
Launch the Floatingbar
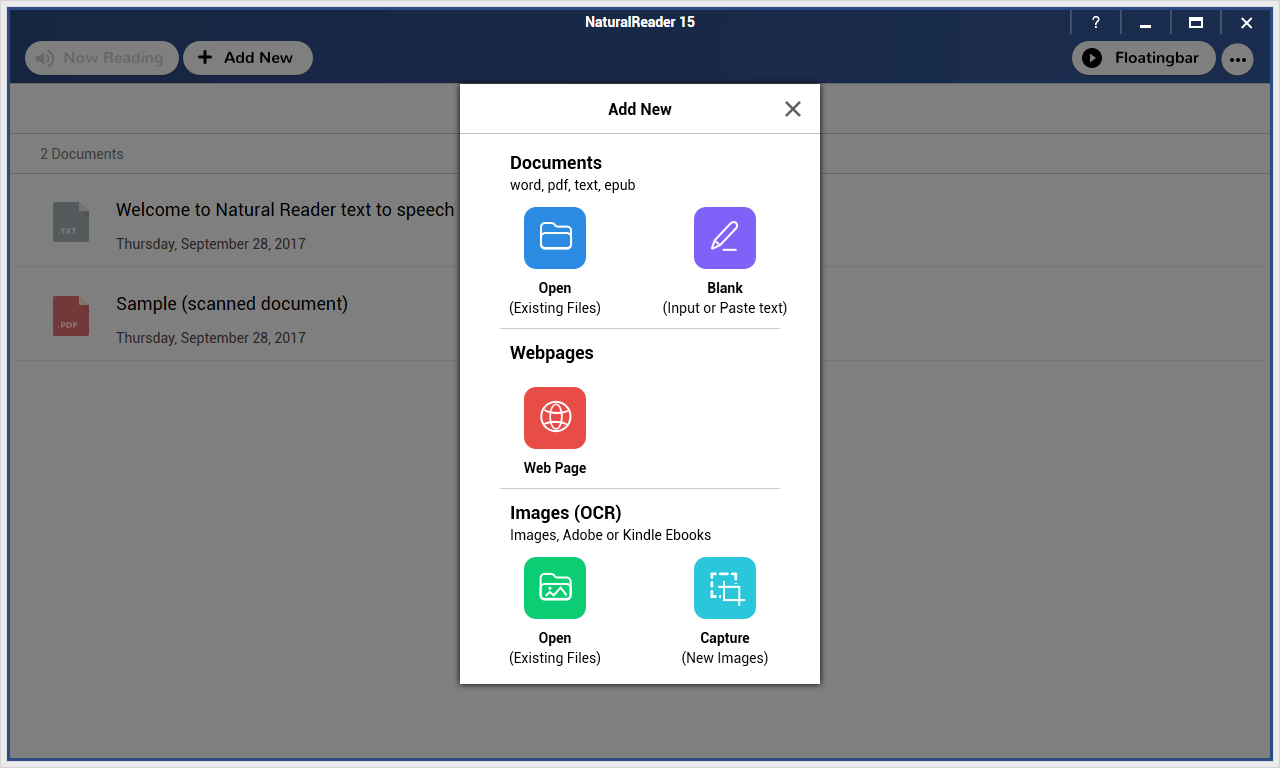pyautogui.click(x=1144, y=58)
